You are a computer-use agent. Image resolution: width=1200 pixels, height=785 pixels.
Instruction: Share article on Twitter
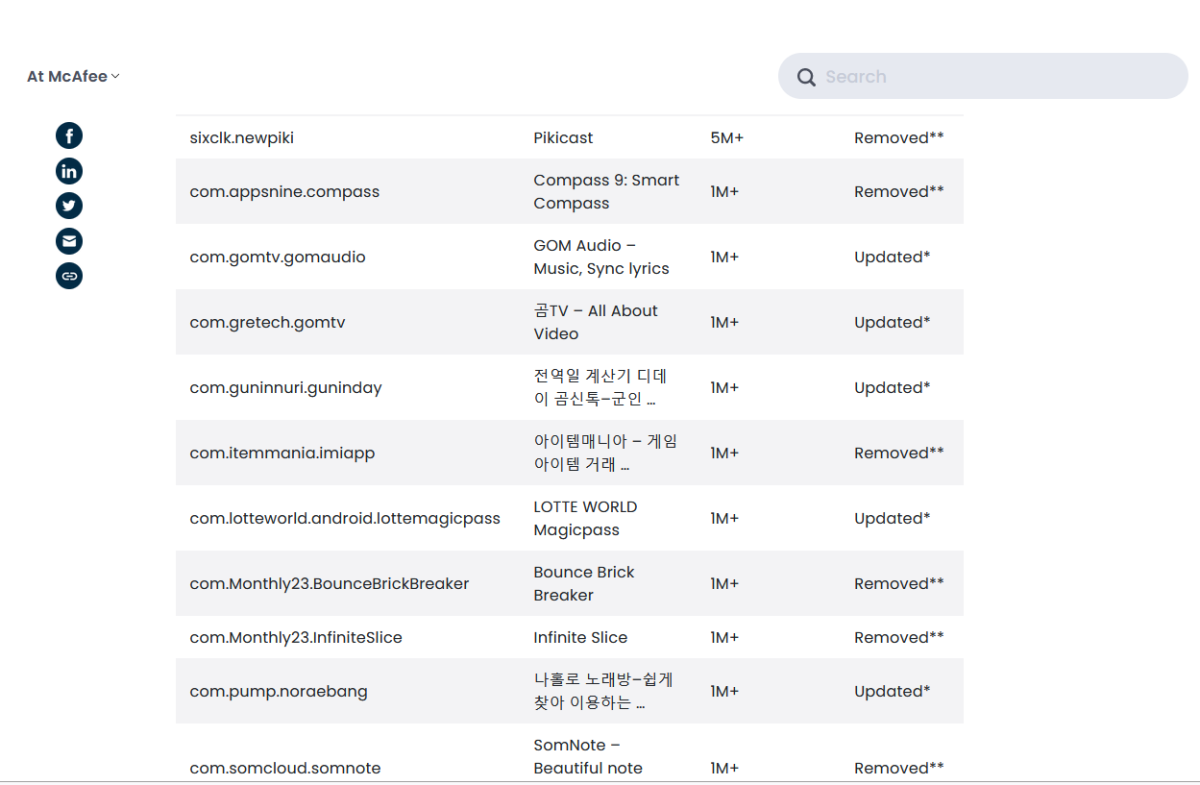tap(69, 206)
